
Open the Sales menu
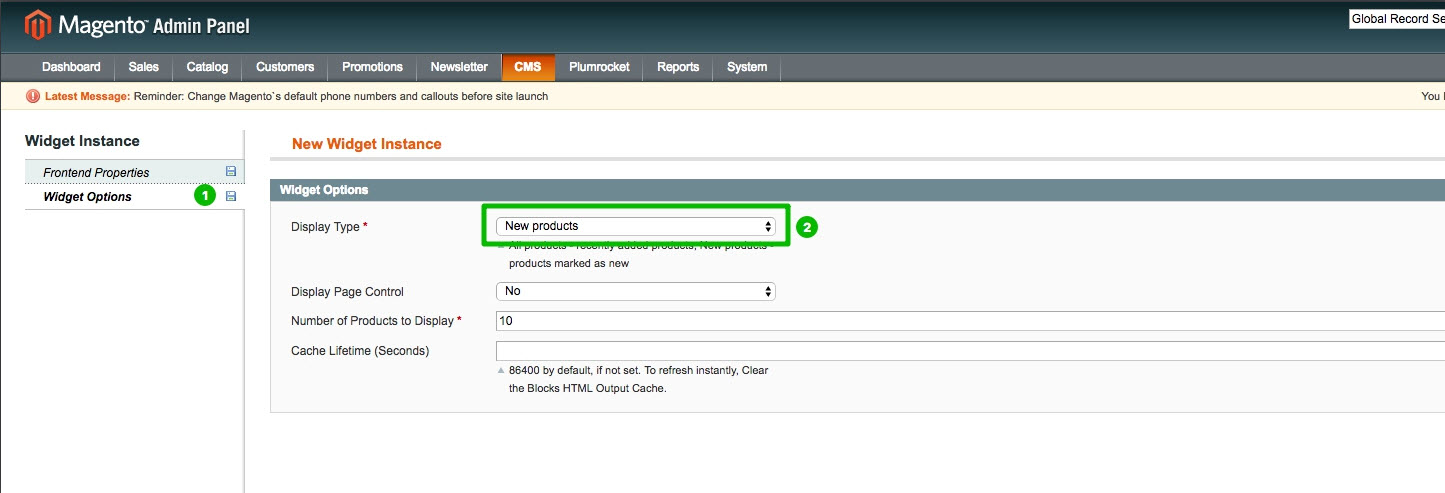click(143, 67)
